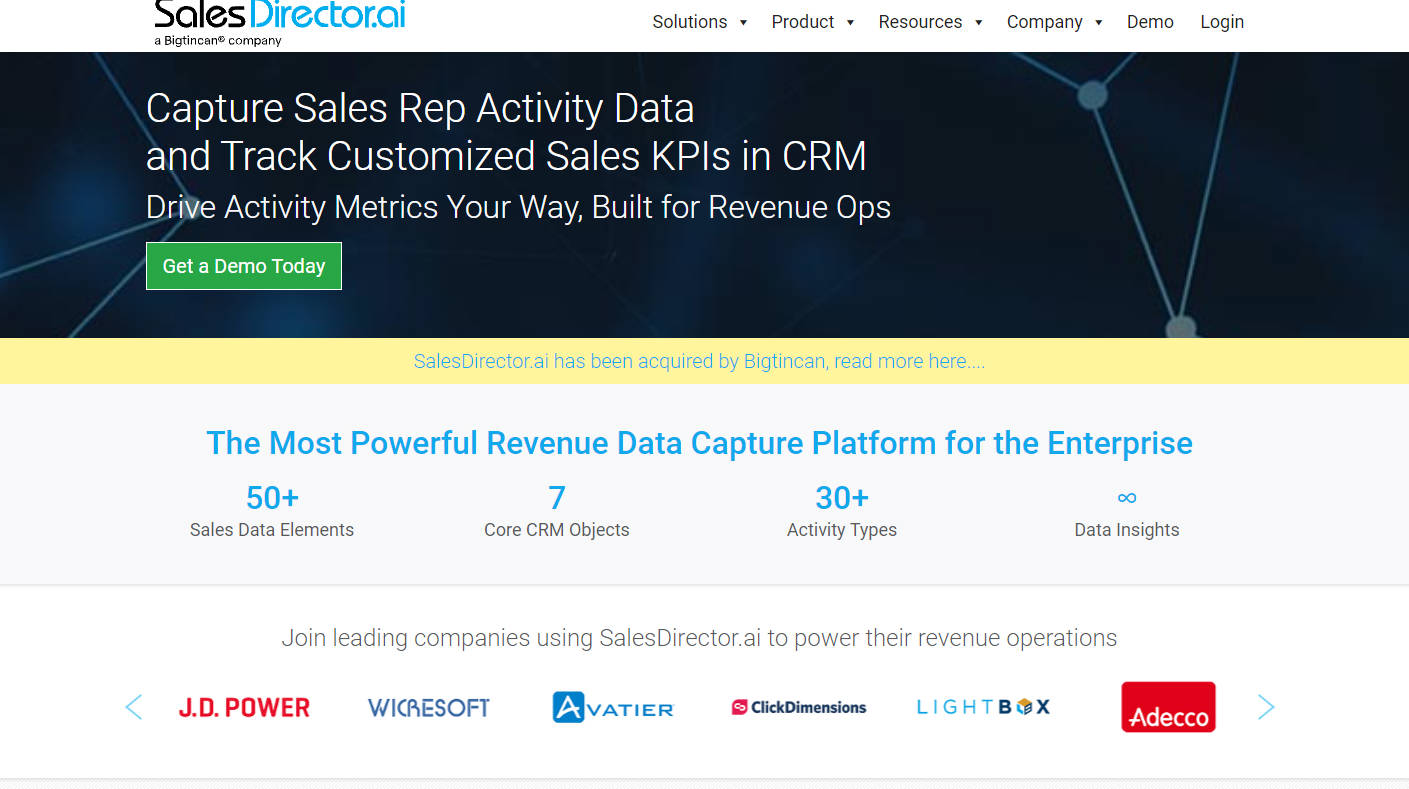Click the LIGHTBOX logo
This screenshot has width=1409, height=789.
[982, 706]
